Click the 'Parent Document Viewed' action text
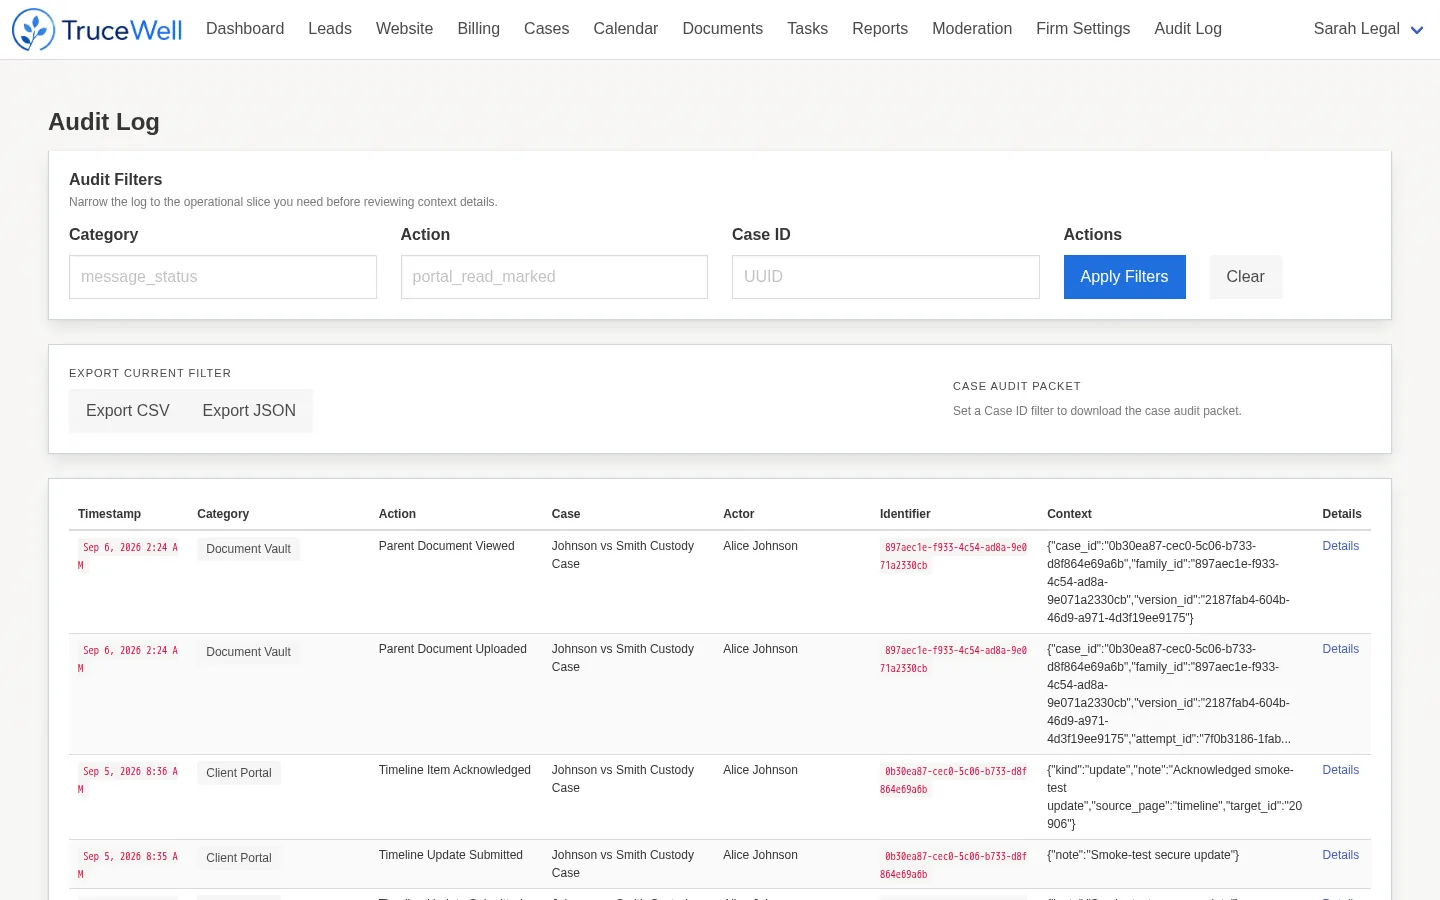 447,546
